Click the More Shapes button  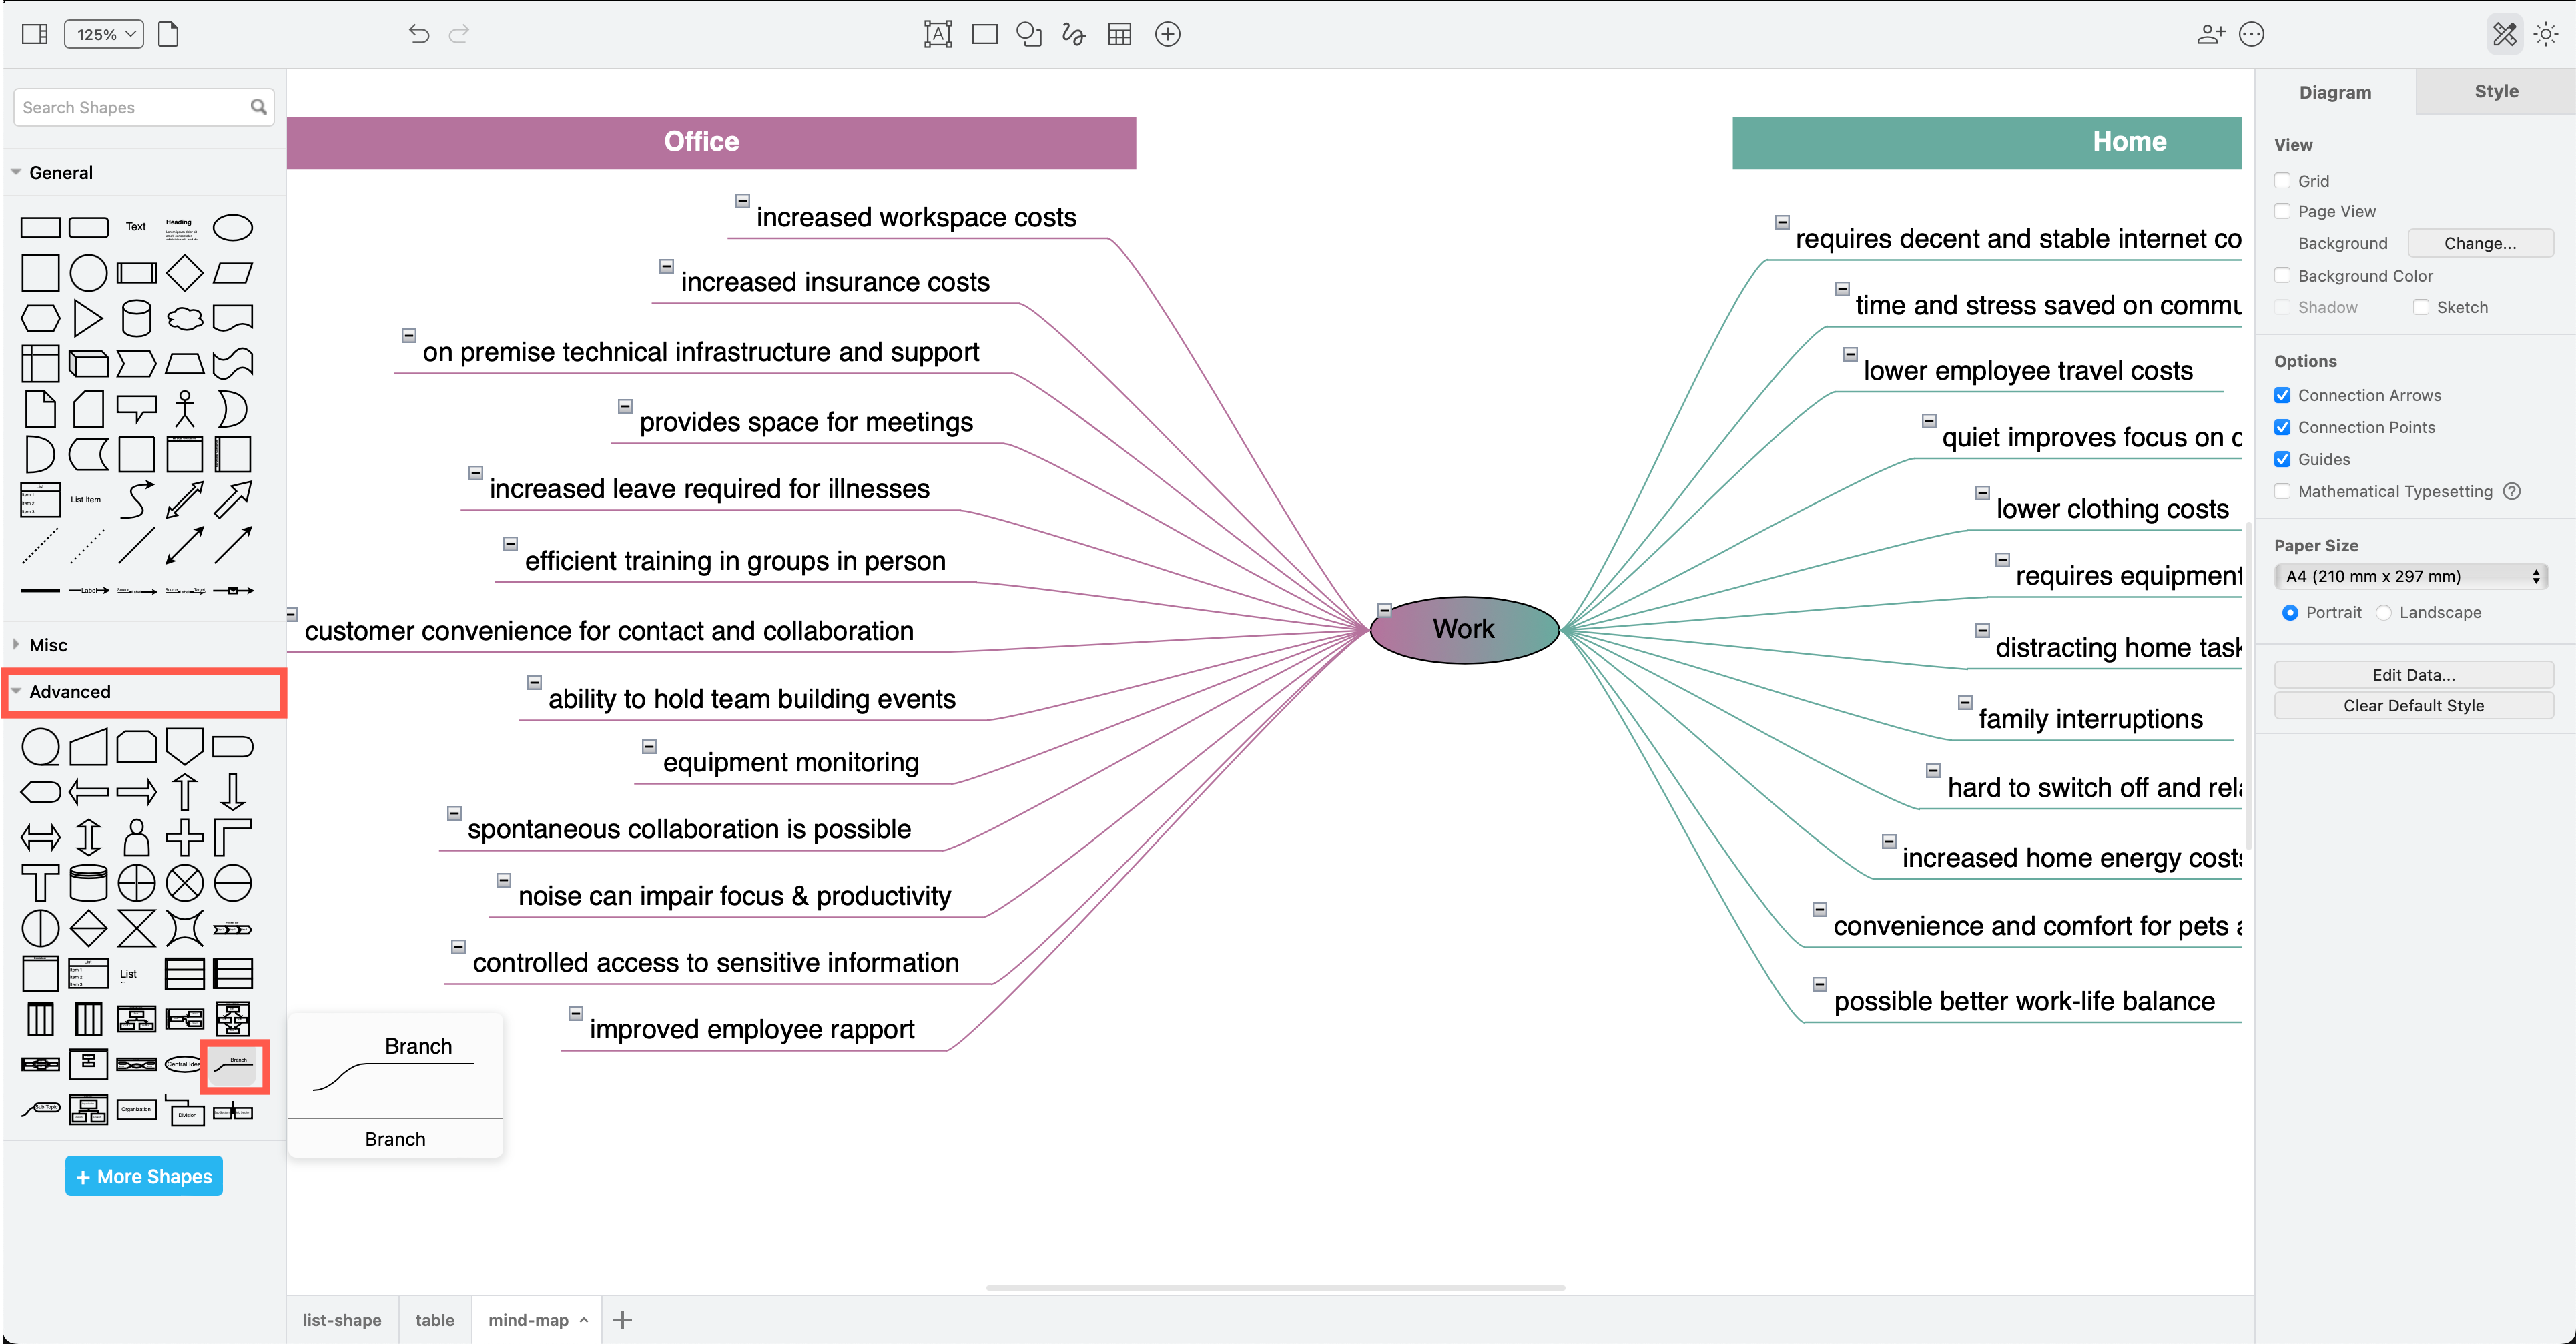pyautogui.click(x=143, y=1176)
